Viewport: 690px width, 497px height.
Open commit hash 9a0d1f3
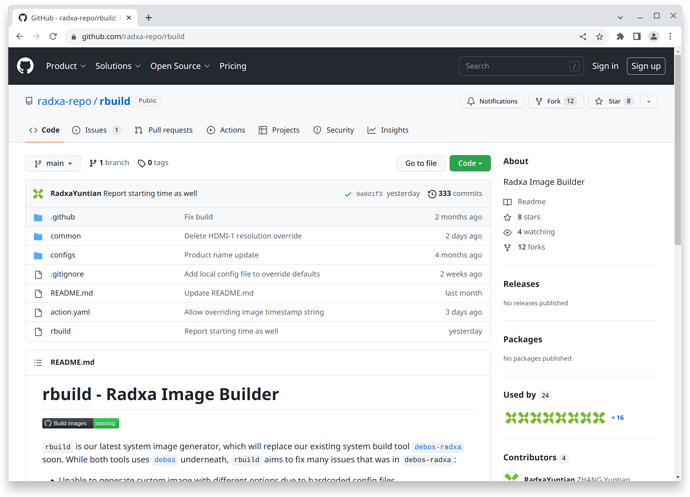[369, 194]
